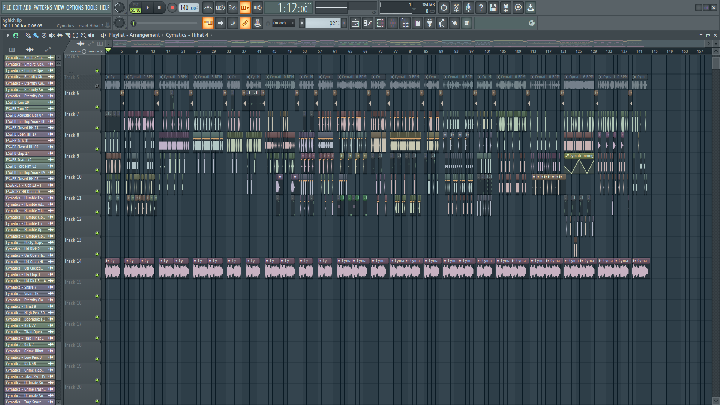Click the download arrow icon in top toolbar

pos(530,8)
